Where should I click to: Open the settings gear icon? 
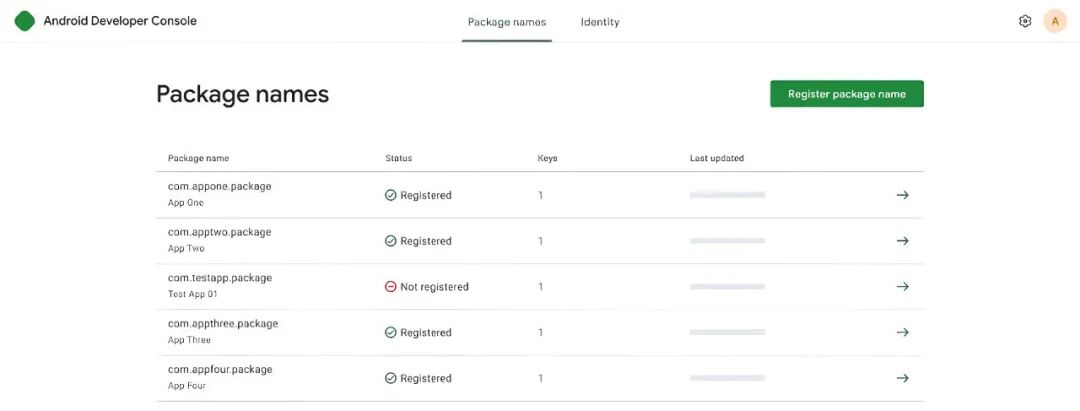(1024, 21)
